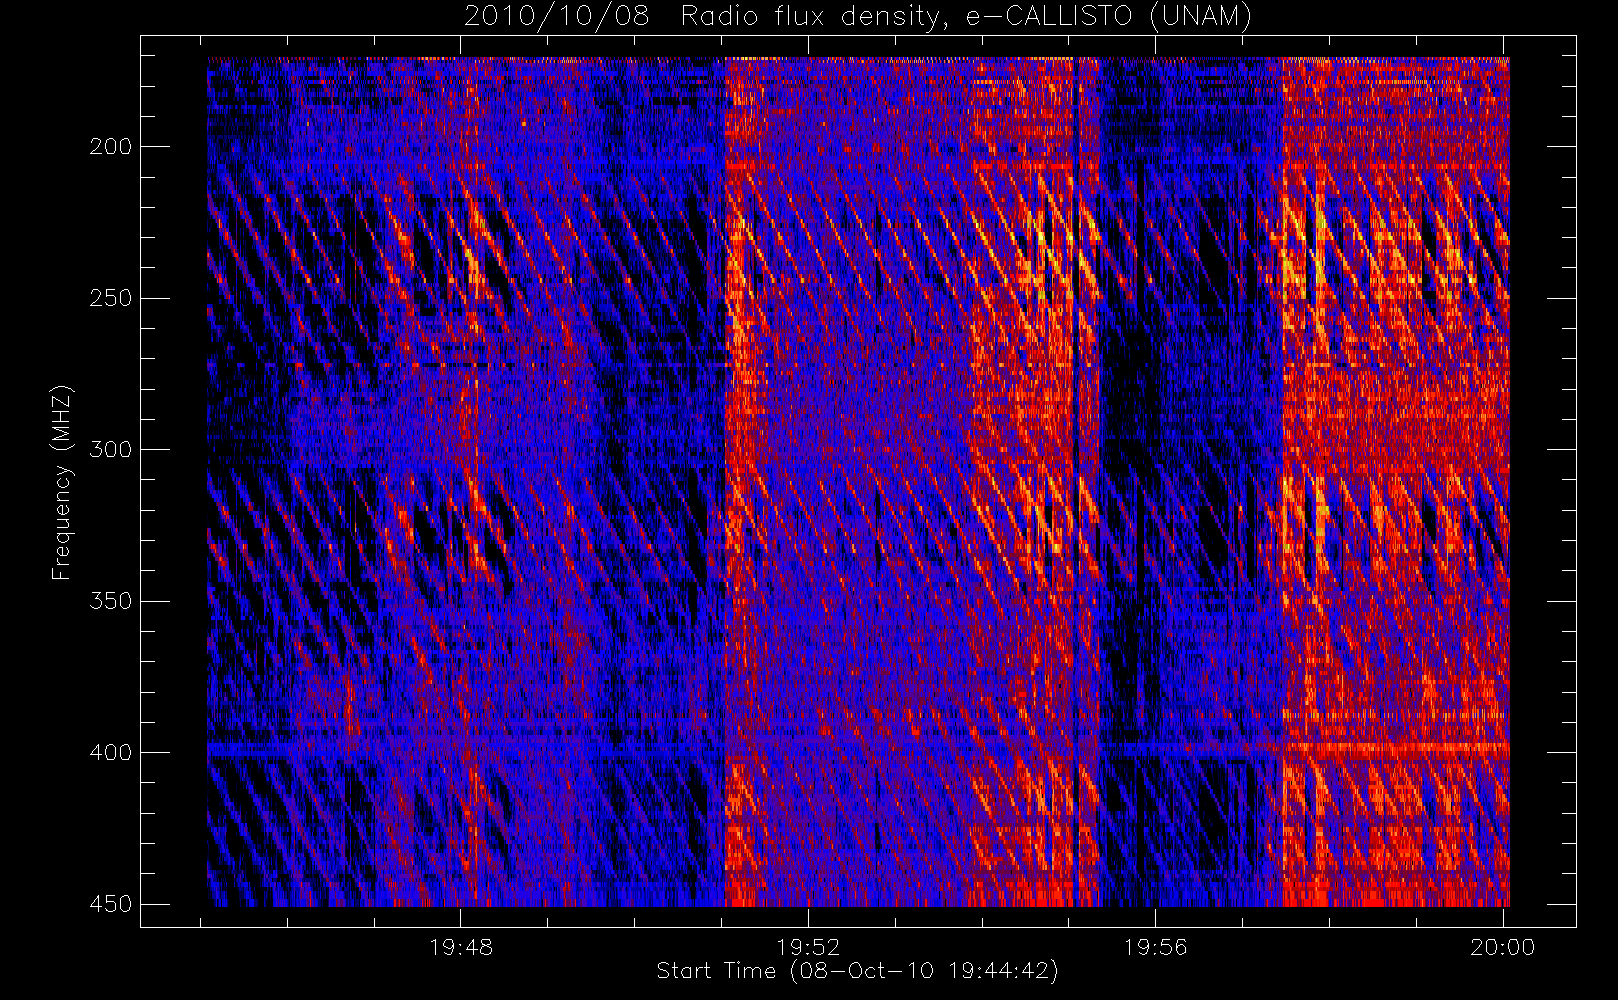This screenshot has width=1618, height=1000.
Task: Click the 250 frequency tick label
Action: 110,298
